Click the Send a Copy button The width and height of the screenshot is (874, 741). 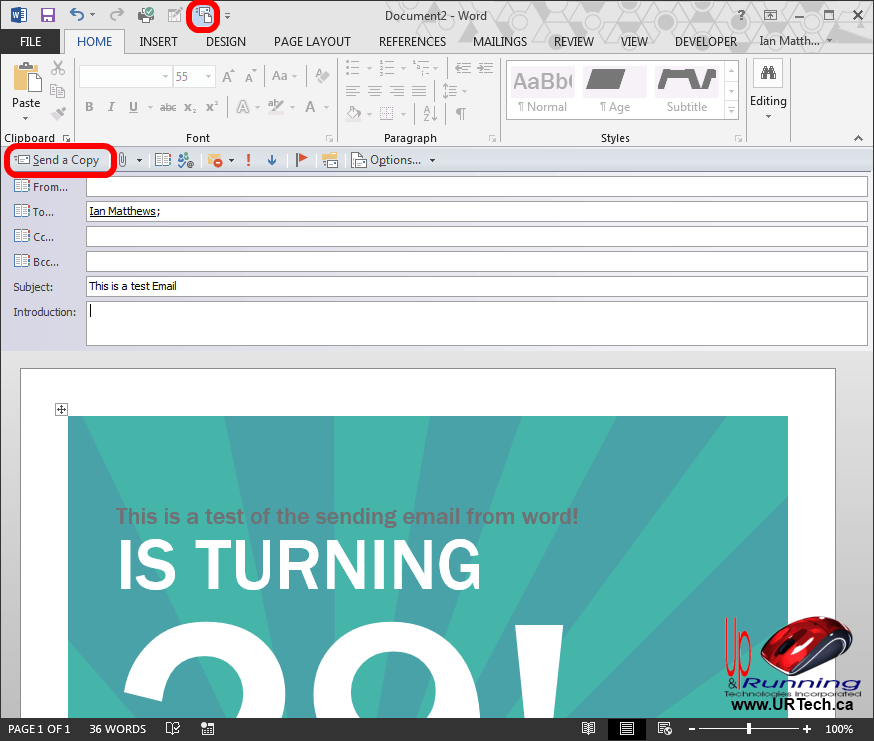pyautogui.click(x=58, y=160)
